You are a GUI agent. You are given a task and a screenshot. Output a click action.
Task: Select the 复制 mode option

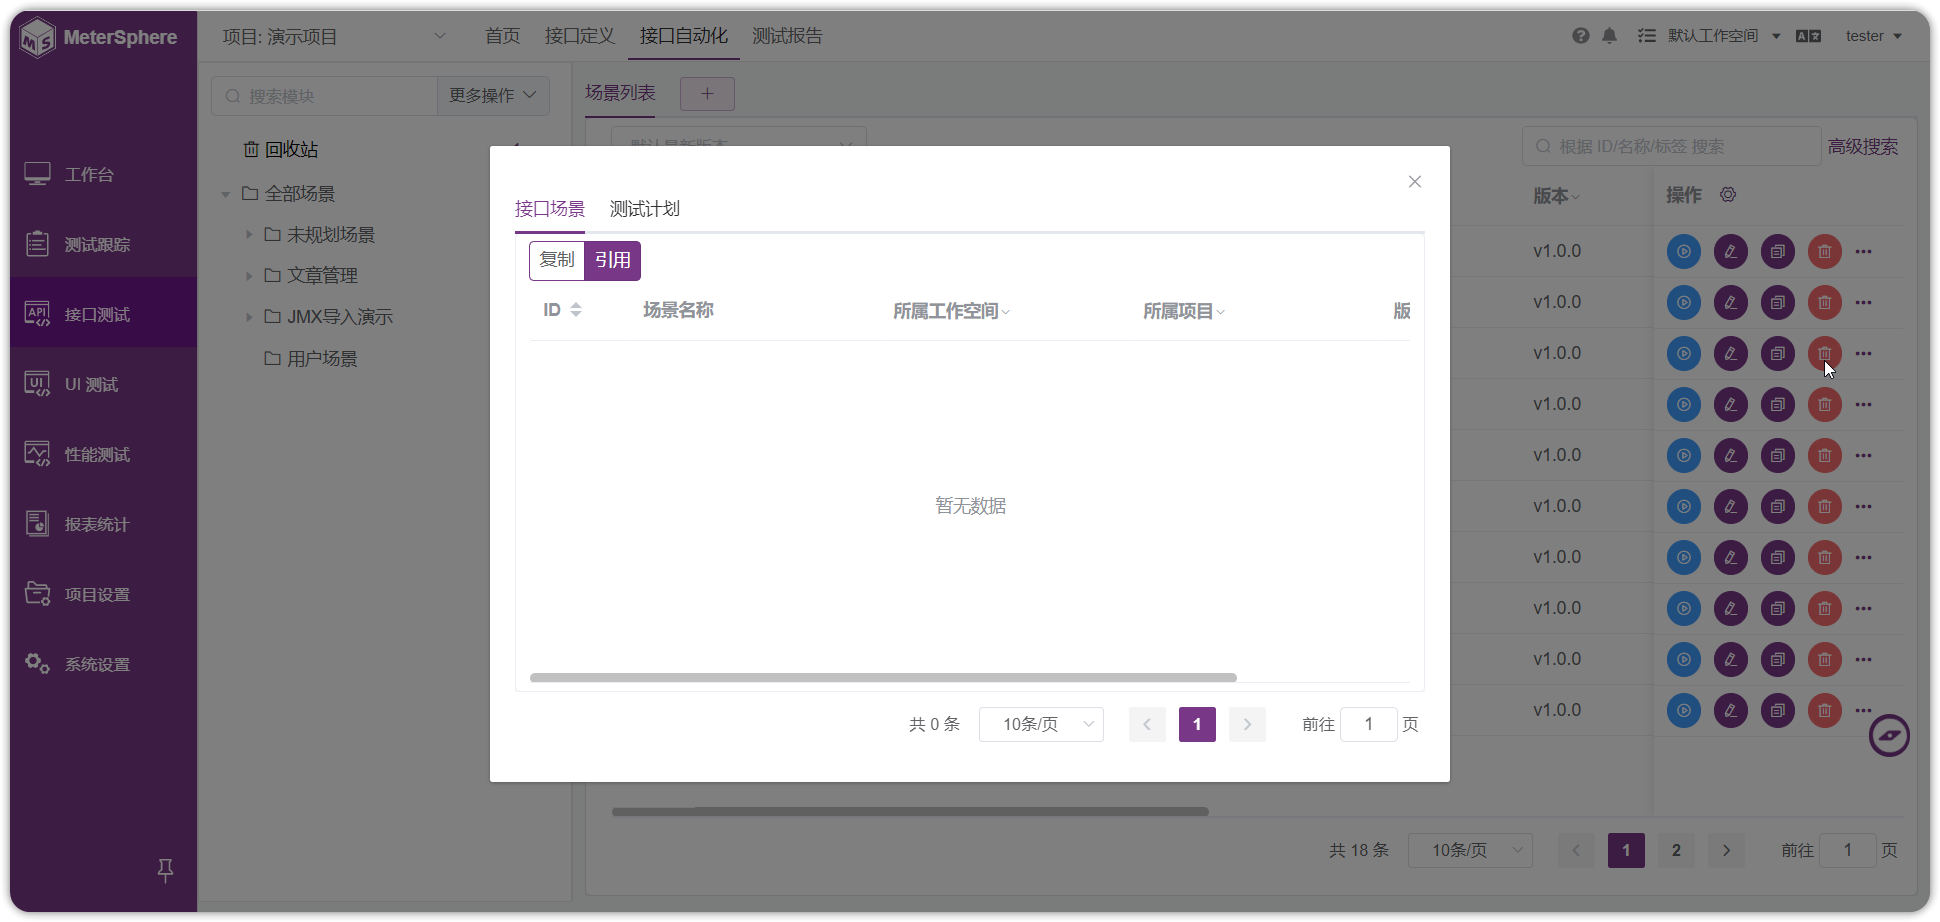(557, 260)
